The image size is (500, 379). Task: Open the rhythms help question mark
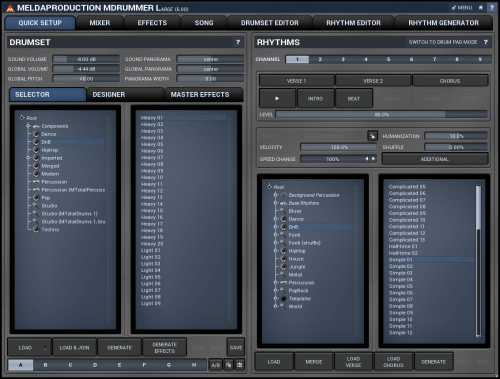click(x=486, y=42)
